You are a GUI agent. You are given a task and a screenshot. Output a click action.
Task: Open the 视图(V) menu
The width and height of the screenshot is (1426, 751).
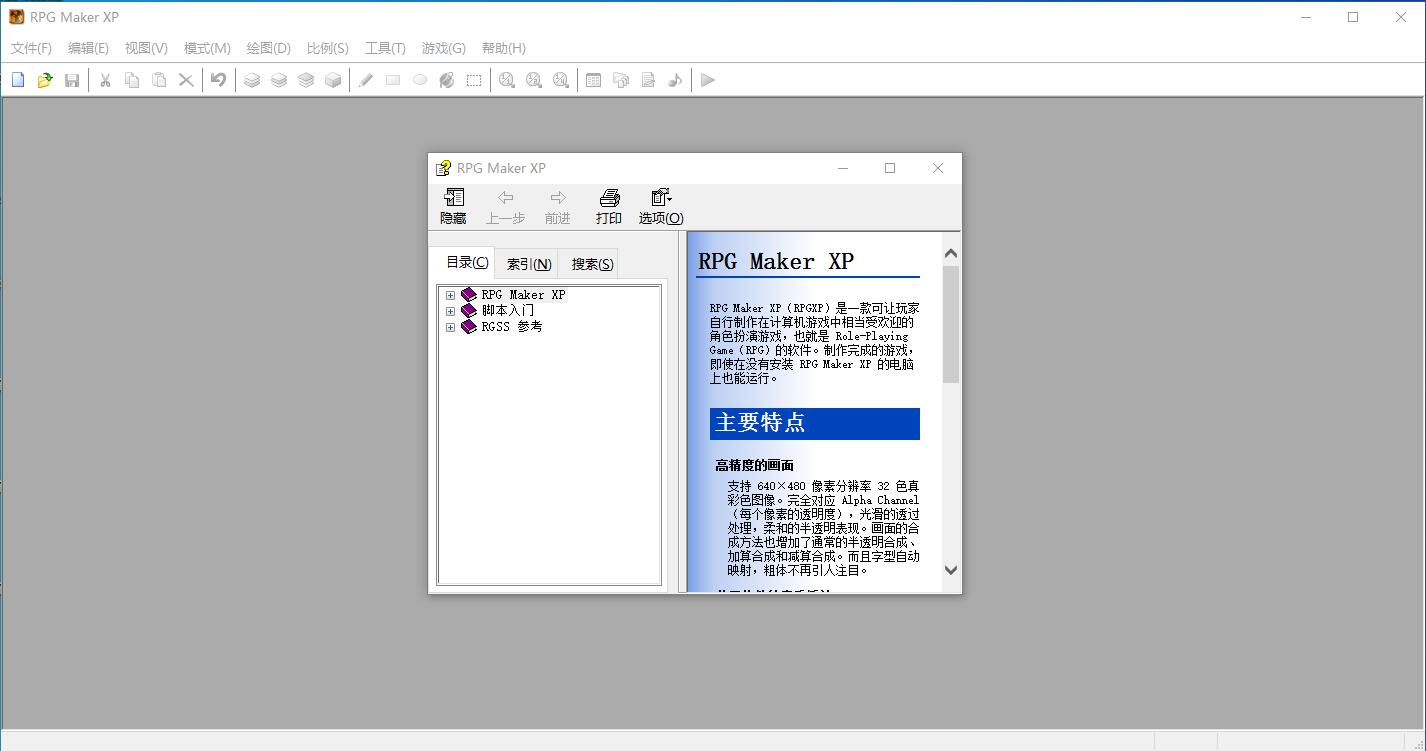click(146, 48)
